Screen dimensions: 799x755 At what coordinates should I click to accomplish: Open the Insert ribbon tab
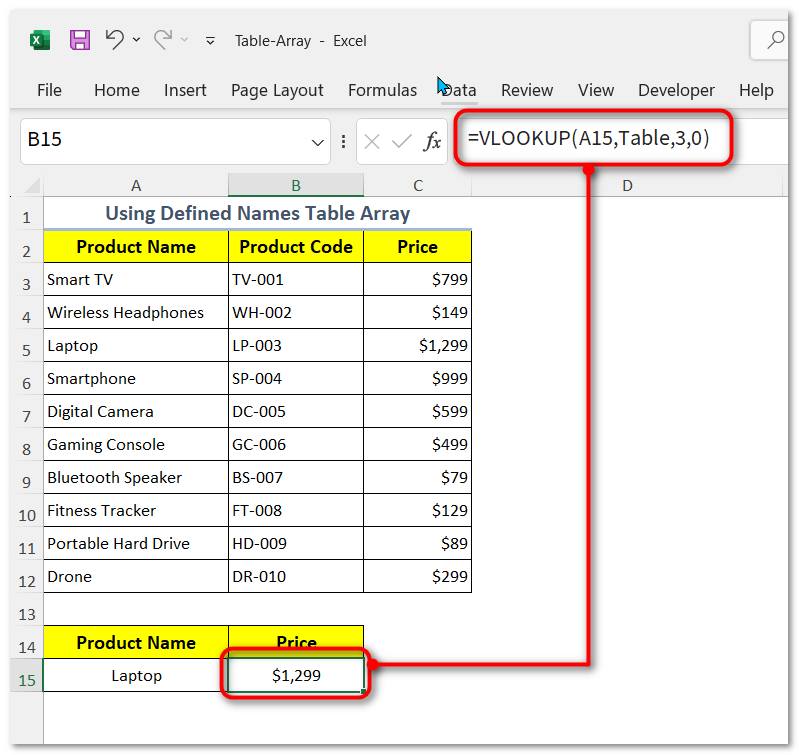(x=185, y=90)
